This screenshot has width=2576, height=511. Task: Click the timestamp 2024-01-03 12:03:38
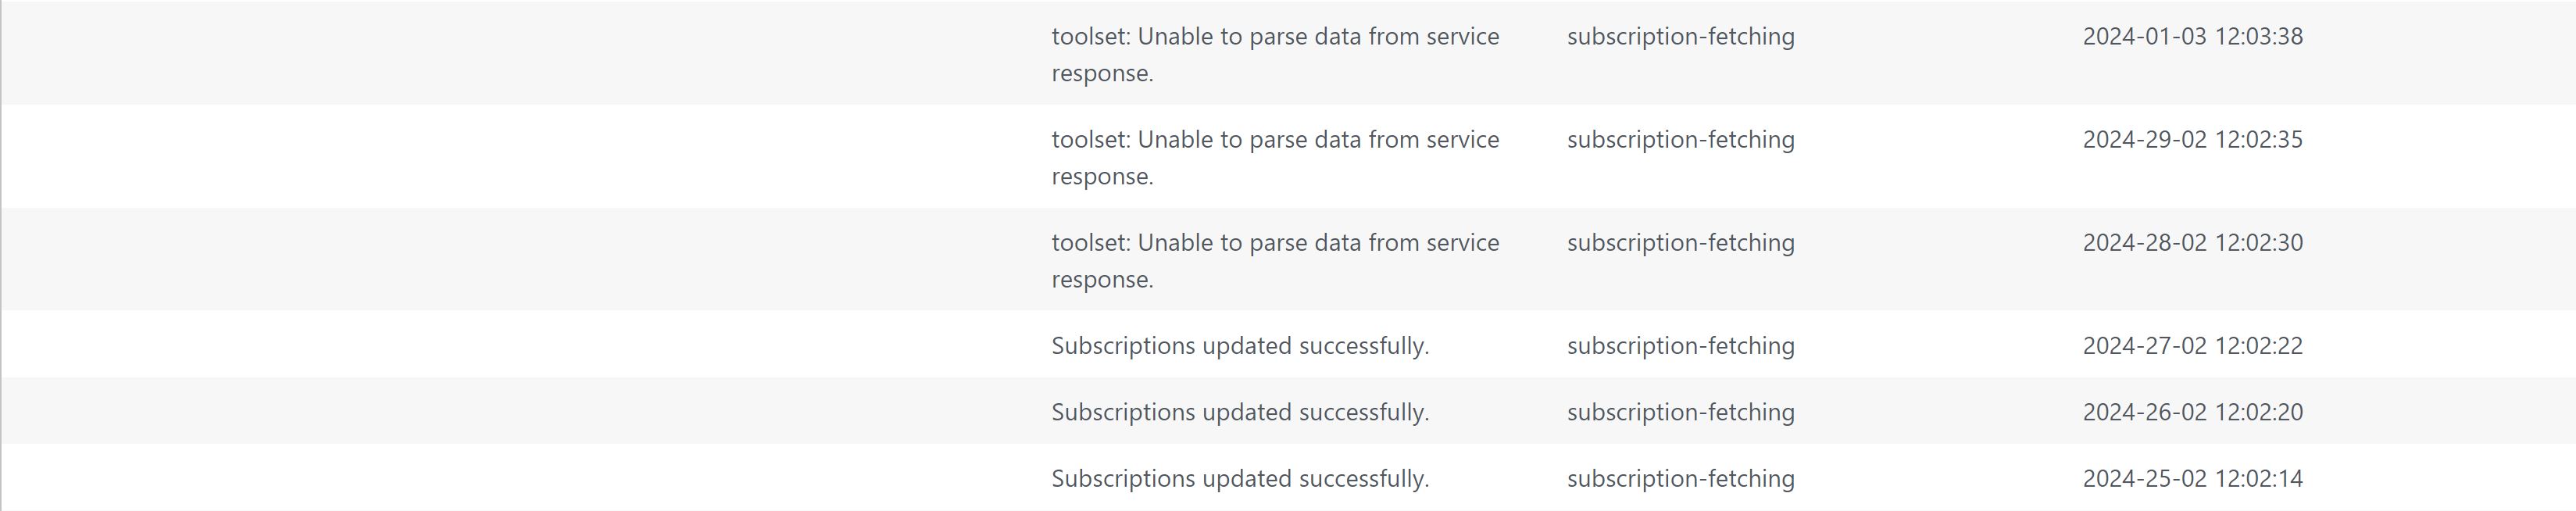(2192, 37)
